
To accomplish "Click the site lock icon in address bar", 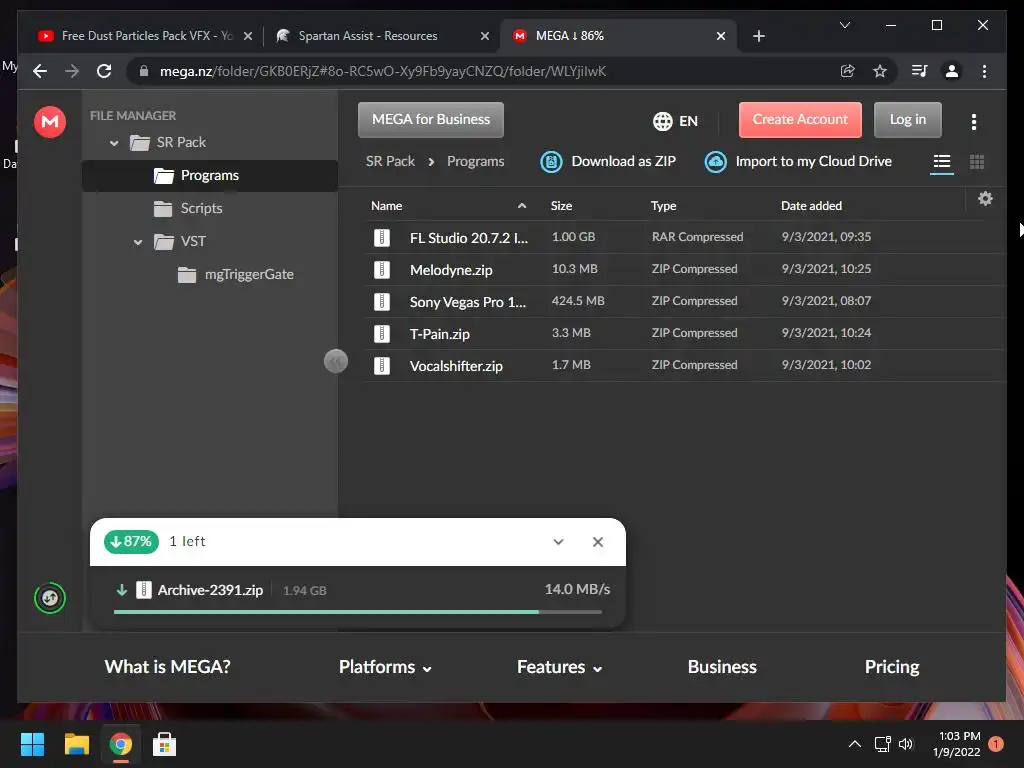I will [144, 71].
